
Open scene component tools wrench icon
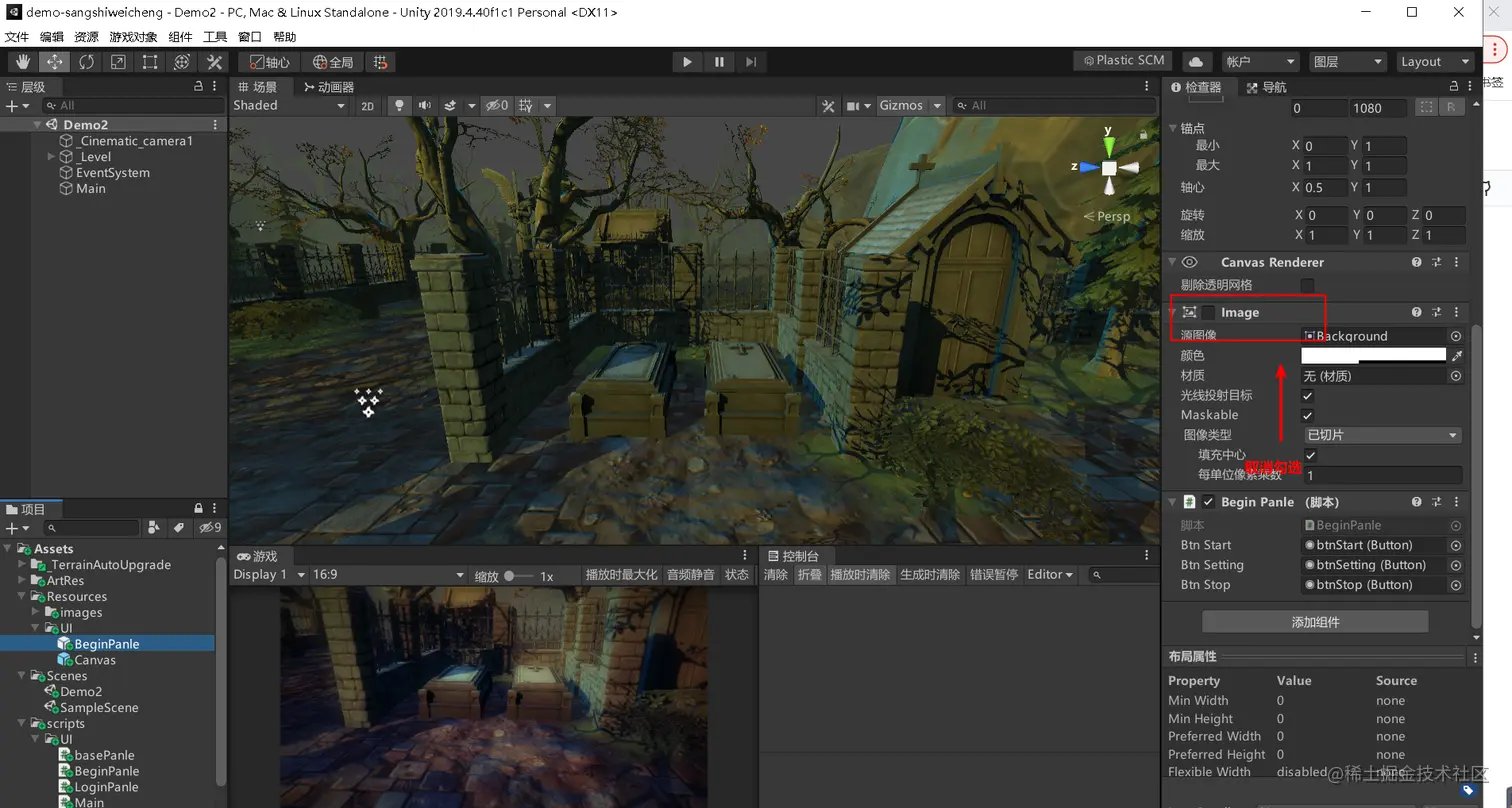pyautogui.click(x=828, y=105)
